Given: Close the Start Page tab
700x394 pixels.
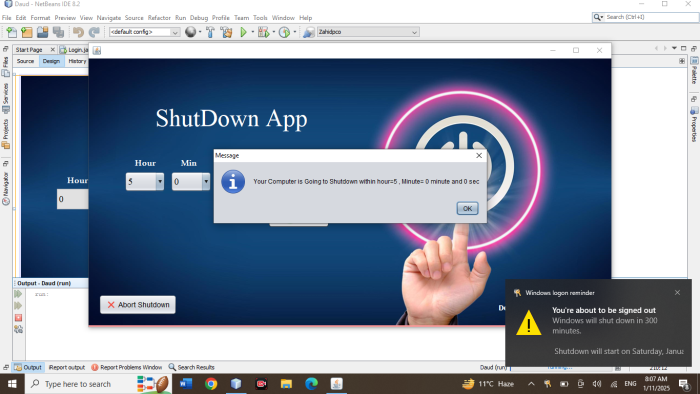Looking at the screenshot, I should pyautogui.click(x=52, y=50).
